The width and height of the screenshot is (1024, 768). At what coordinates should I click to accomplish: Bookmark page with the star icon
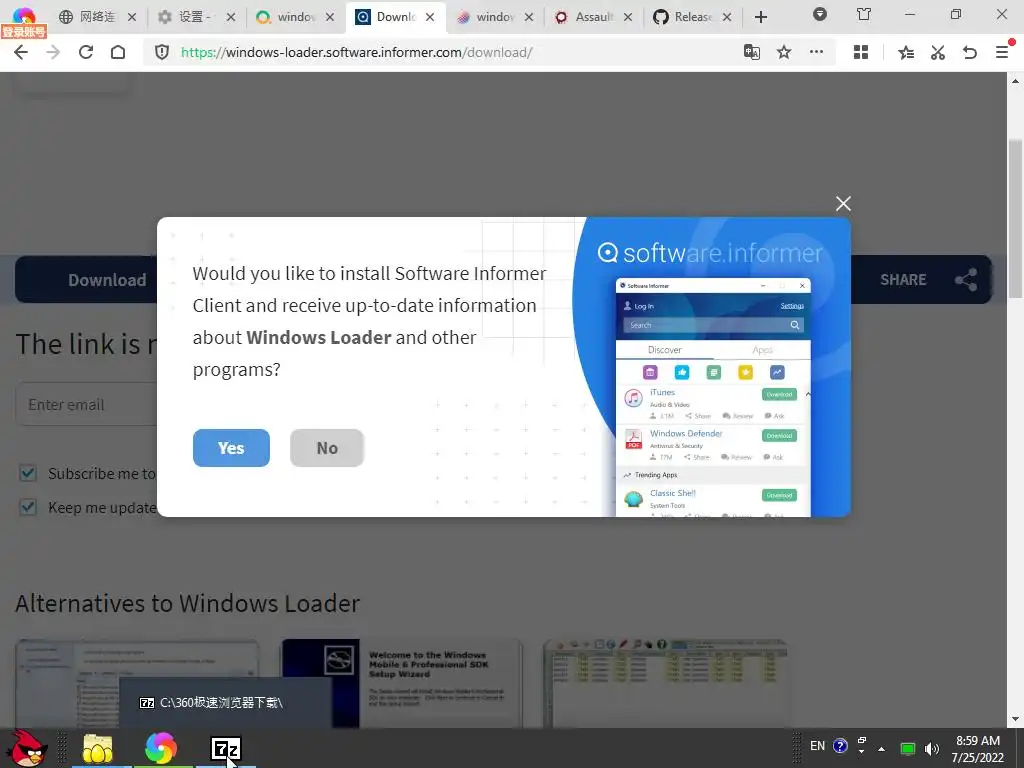coord(784,52)
